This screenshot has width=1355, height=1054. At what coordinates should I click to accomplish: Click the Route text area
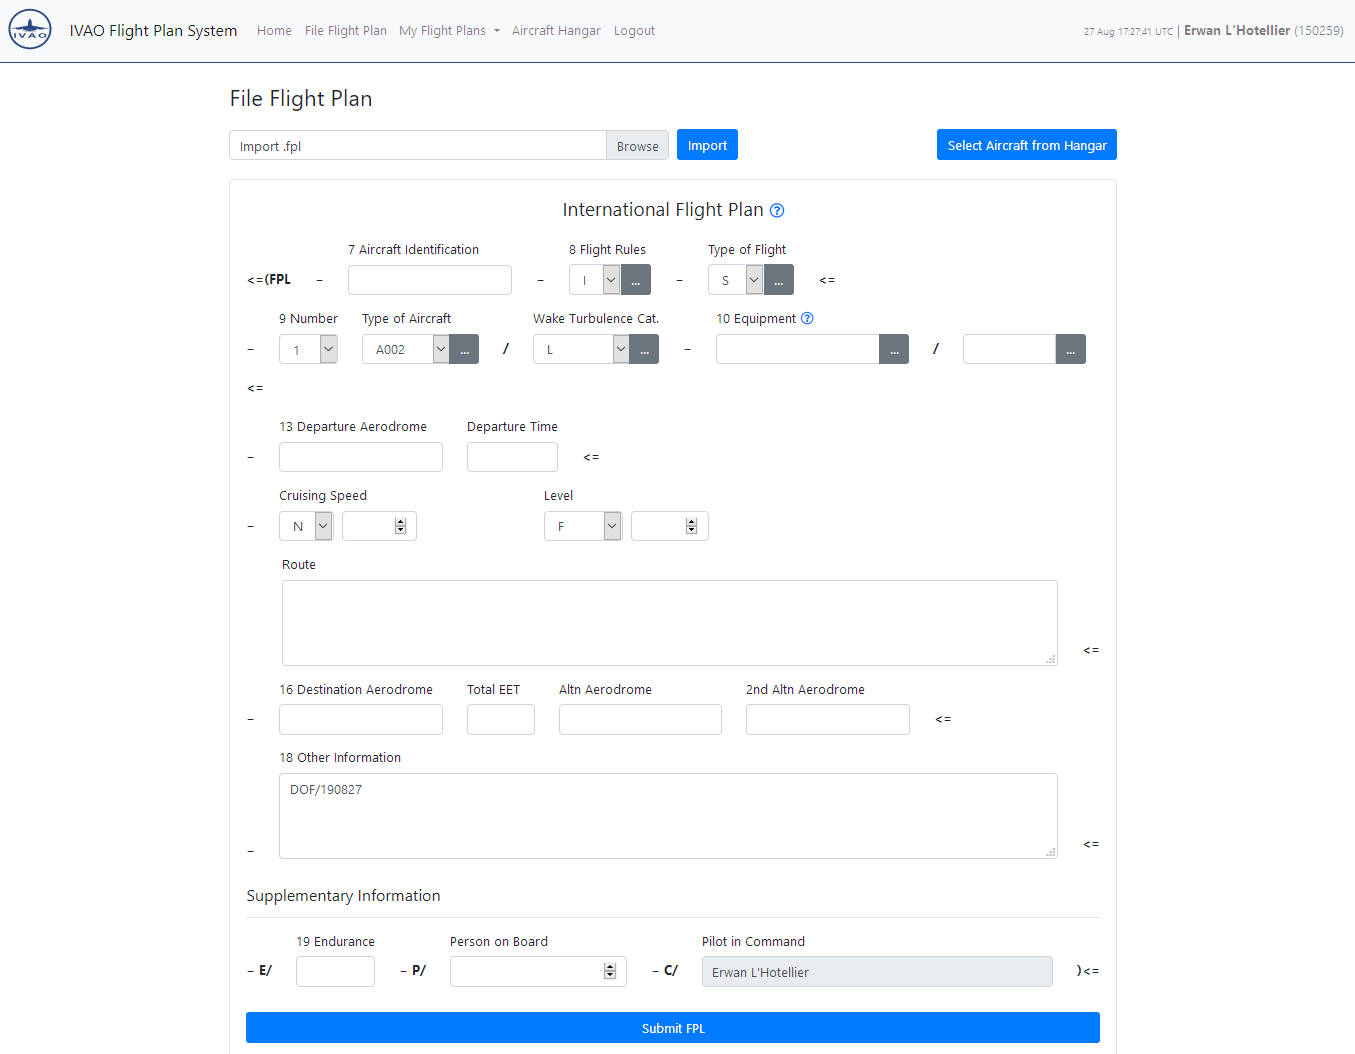point(669,623)
